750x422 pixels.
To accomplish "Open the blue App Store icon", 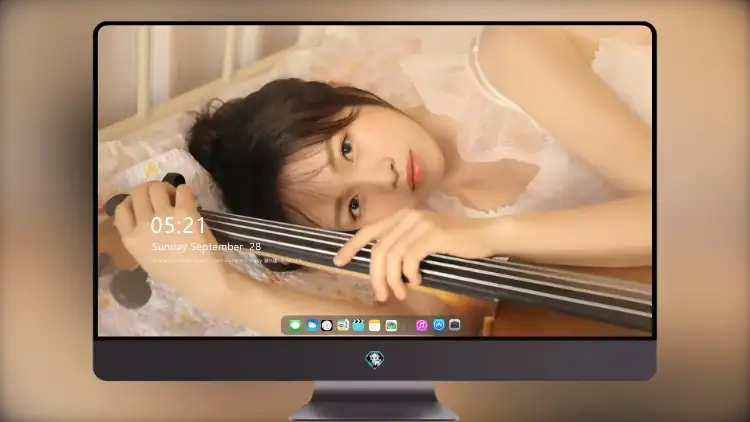I will [439, 325].
